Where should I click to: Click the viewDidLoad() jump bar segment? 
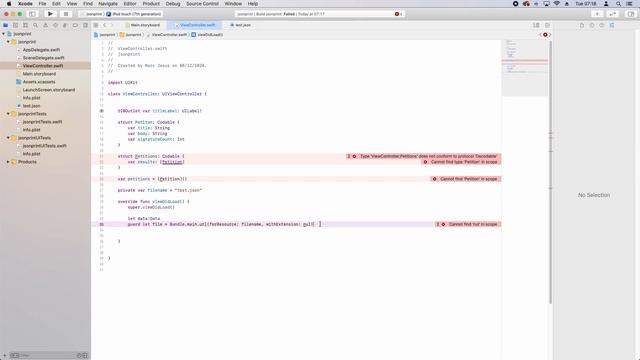207,35
